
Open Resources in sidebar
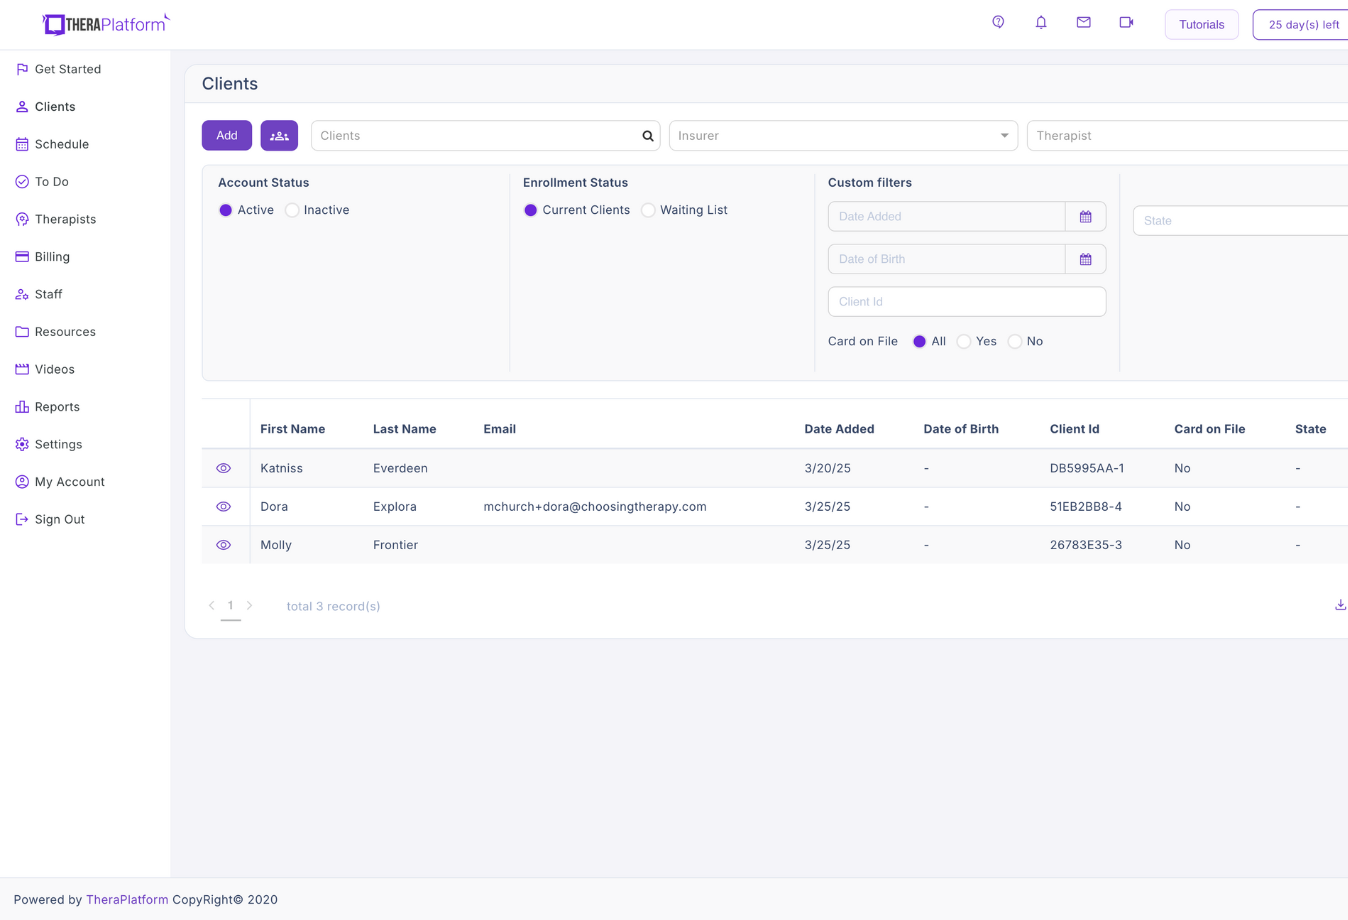(56, 332)
